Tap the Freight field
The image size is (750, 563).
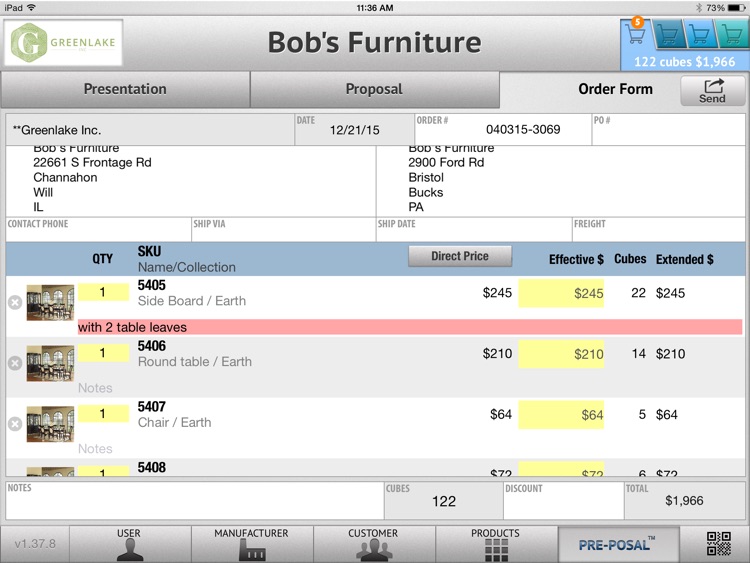click(659, 230)
